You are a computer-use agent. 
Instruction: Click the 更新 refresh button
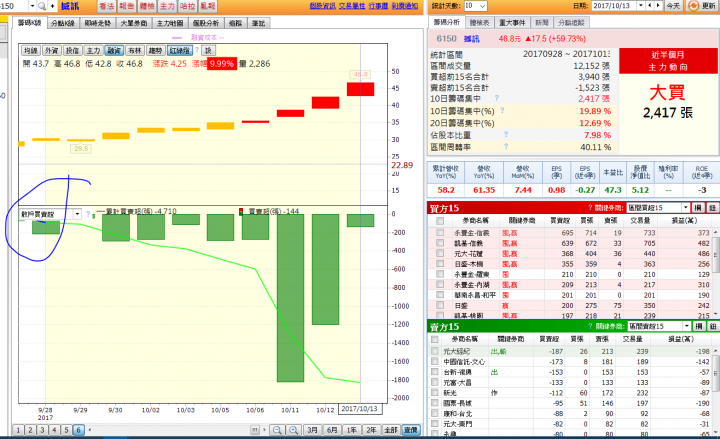pyautogui.click(x=702, y=6)
